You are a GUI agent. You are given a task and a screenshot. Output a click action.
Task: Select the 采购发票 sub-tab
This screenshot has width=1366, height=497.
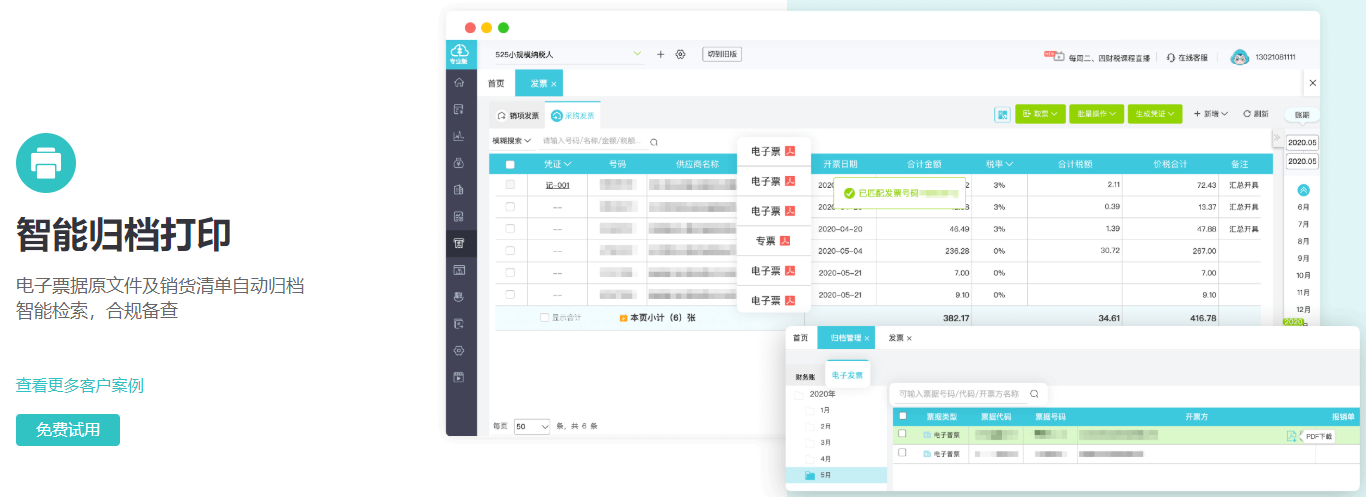pyautogui.click(x=572, y=115)
